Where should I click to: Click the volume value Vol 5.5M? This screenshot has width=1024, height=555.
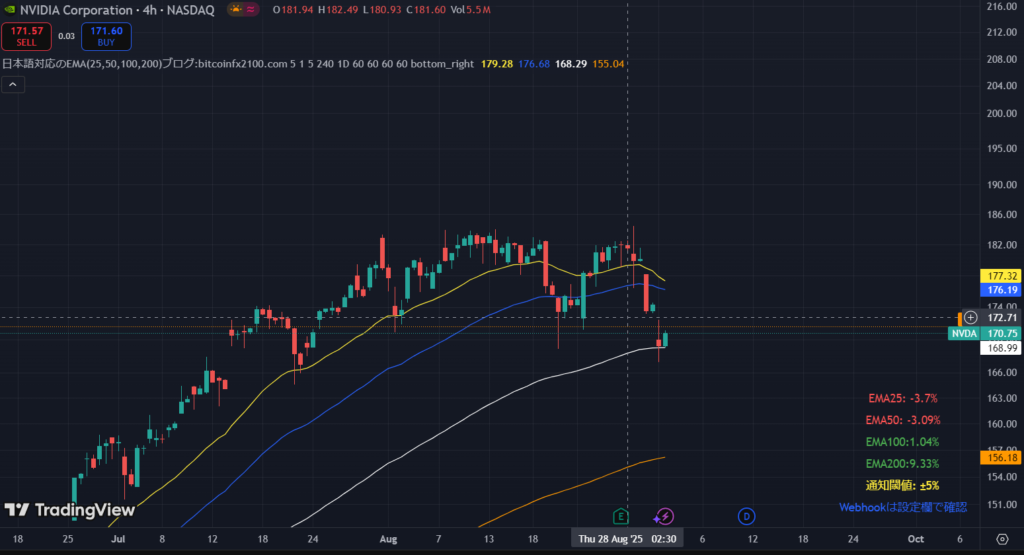pos(471,10)
